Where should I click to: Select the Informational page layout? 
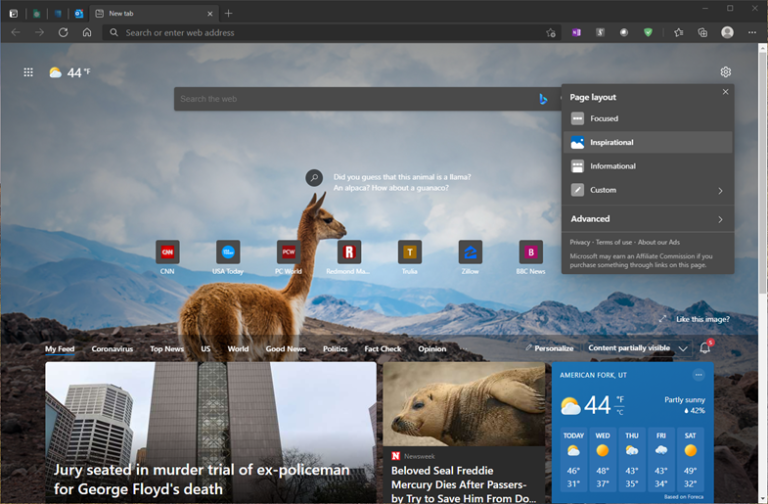pyautogui.click(x=648, y=166)
